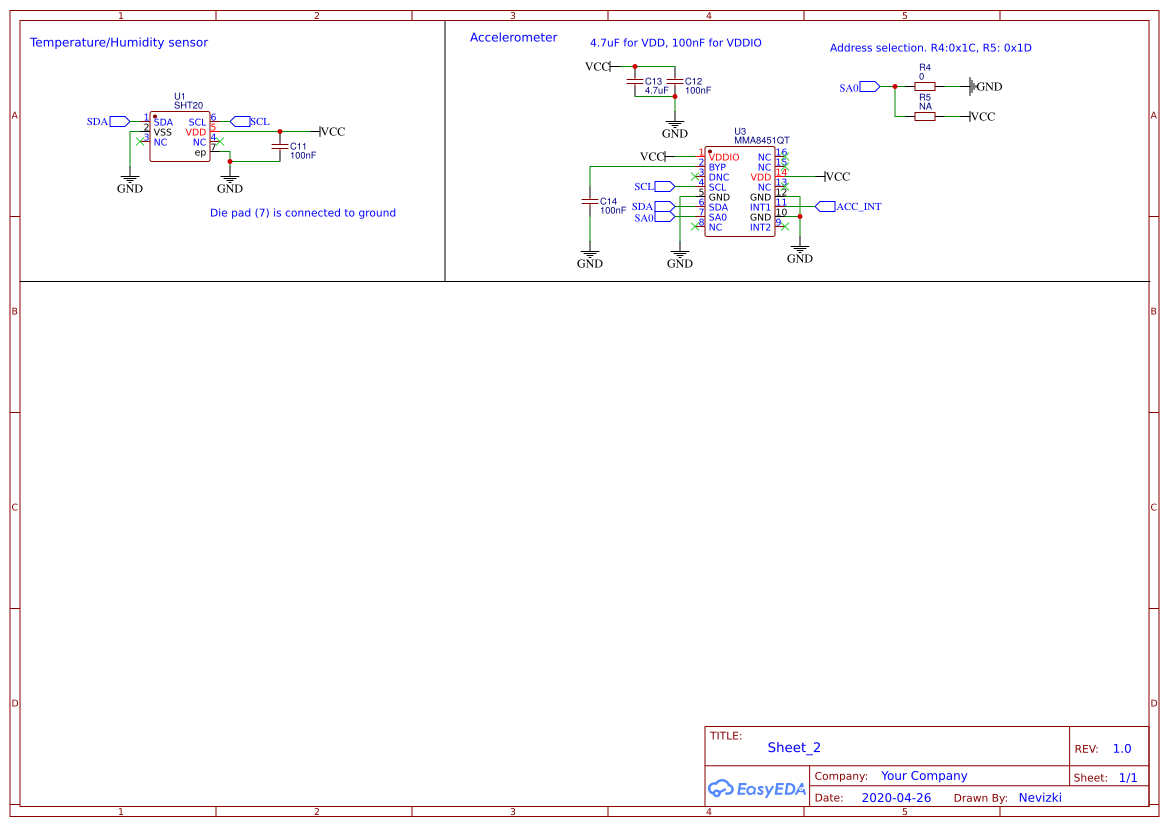
Task: Click the 'INT1' pin label on U3
Action: pos(760,207)
